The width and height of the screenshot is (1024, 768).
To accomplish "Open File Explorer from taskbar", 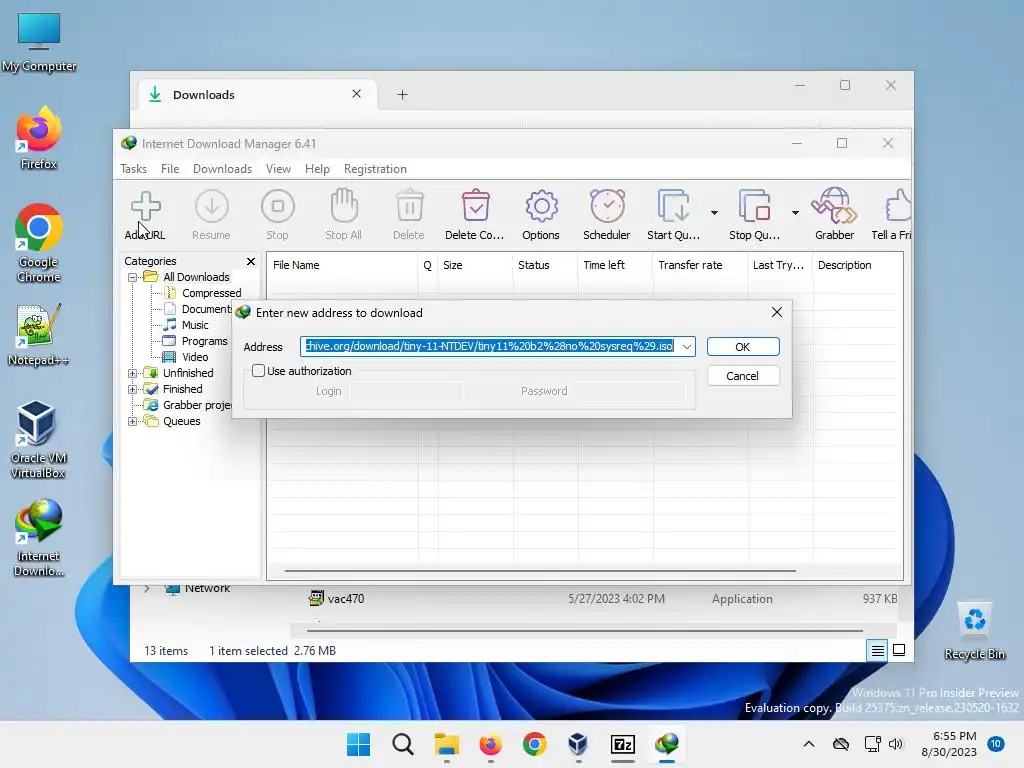I will [x=447, y=744].
